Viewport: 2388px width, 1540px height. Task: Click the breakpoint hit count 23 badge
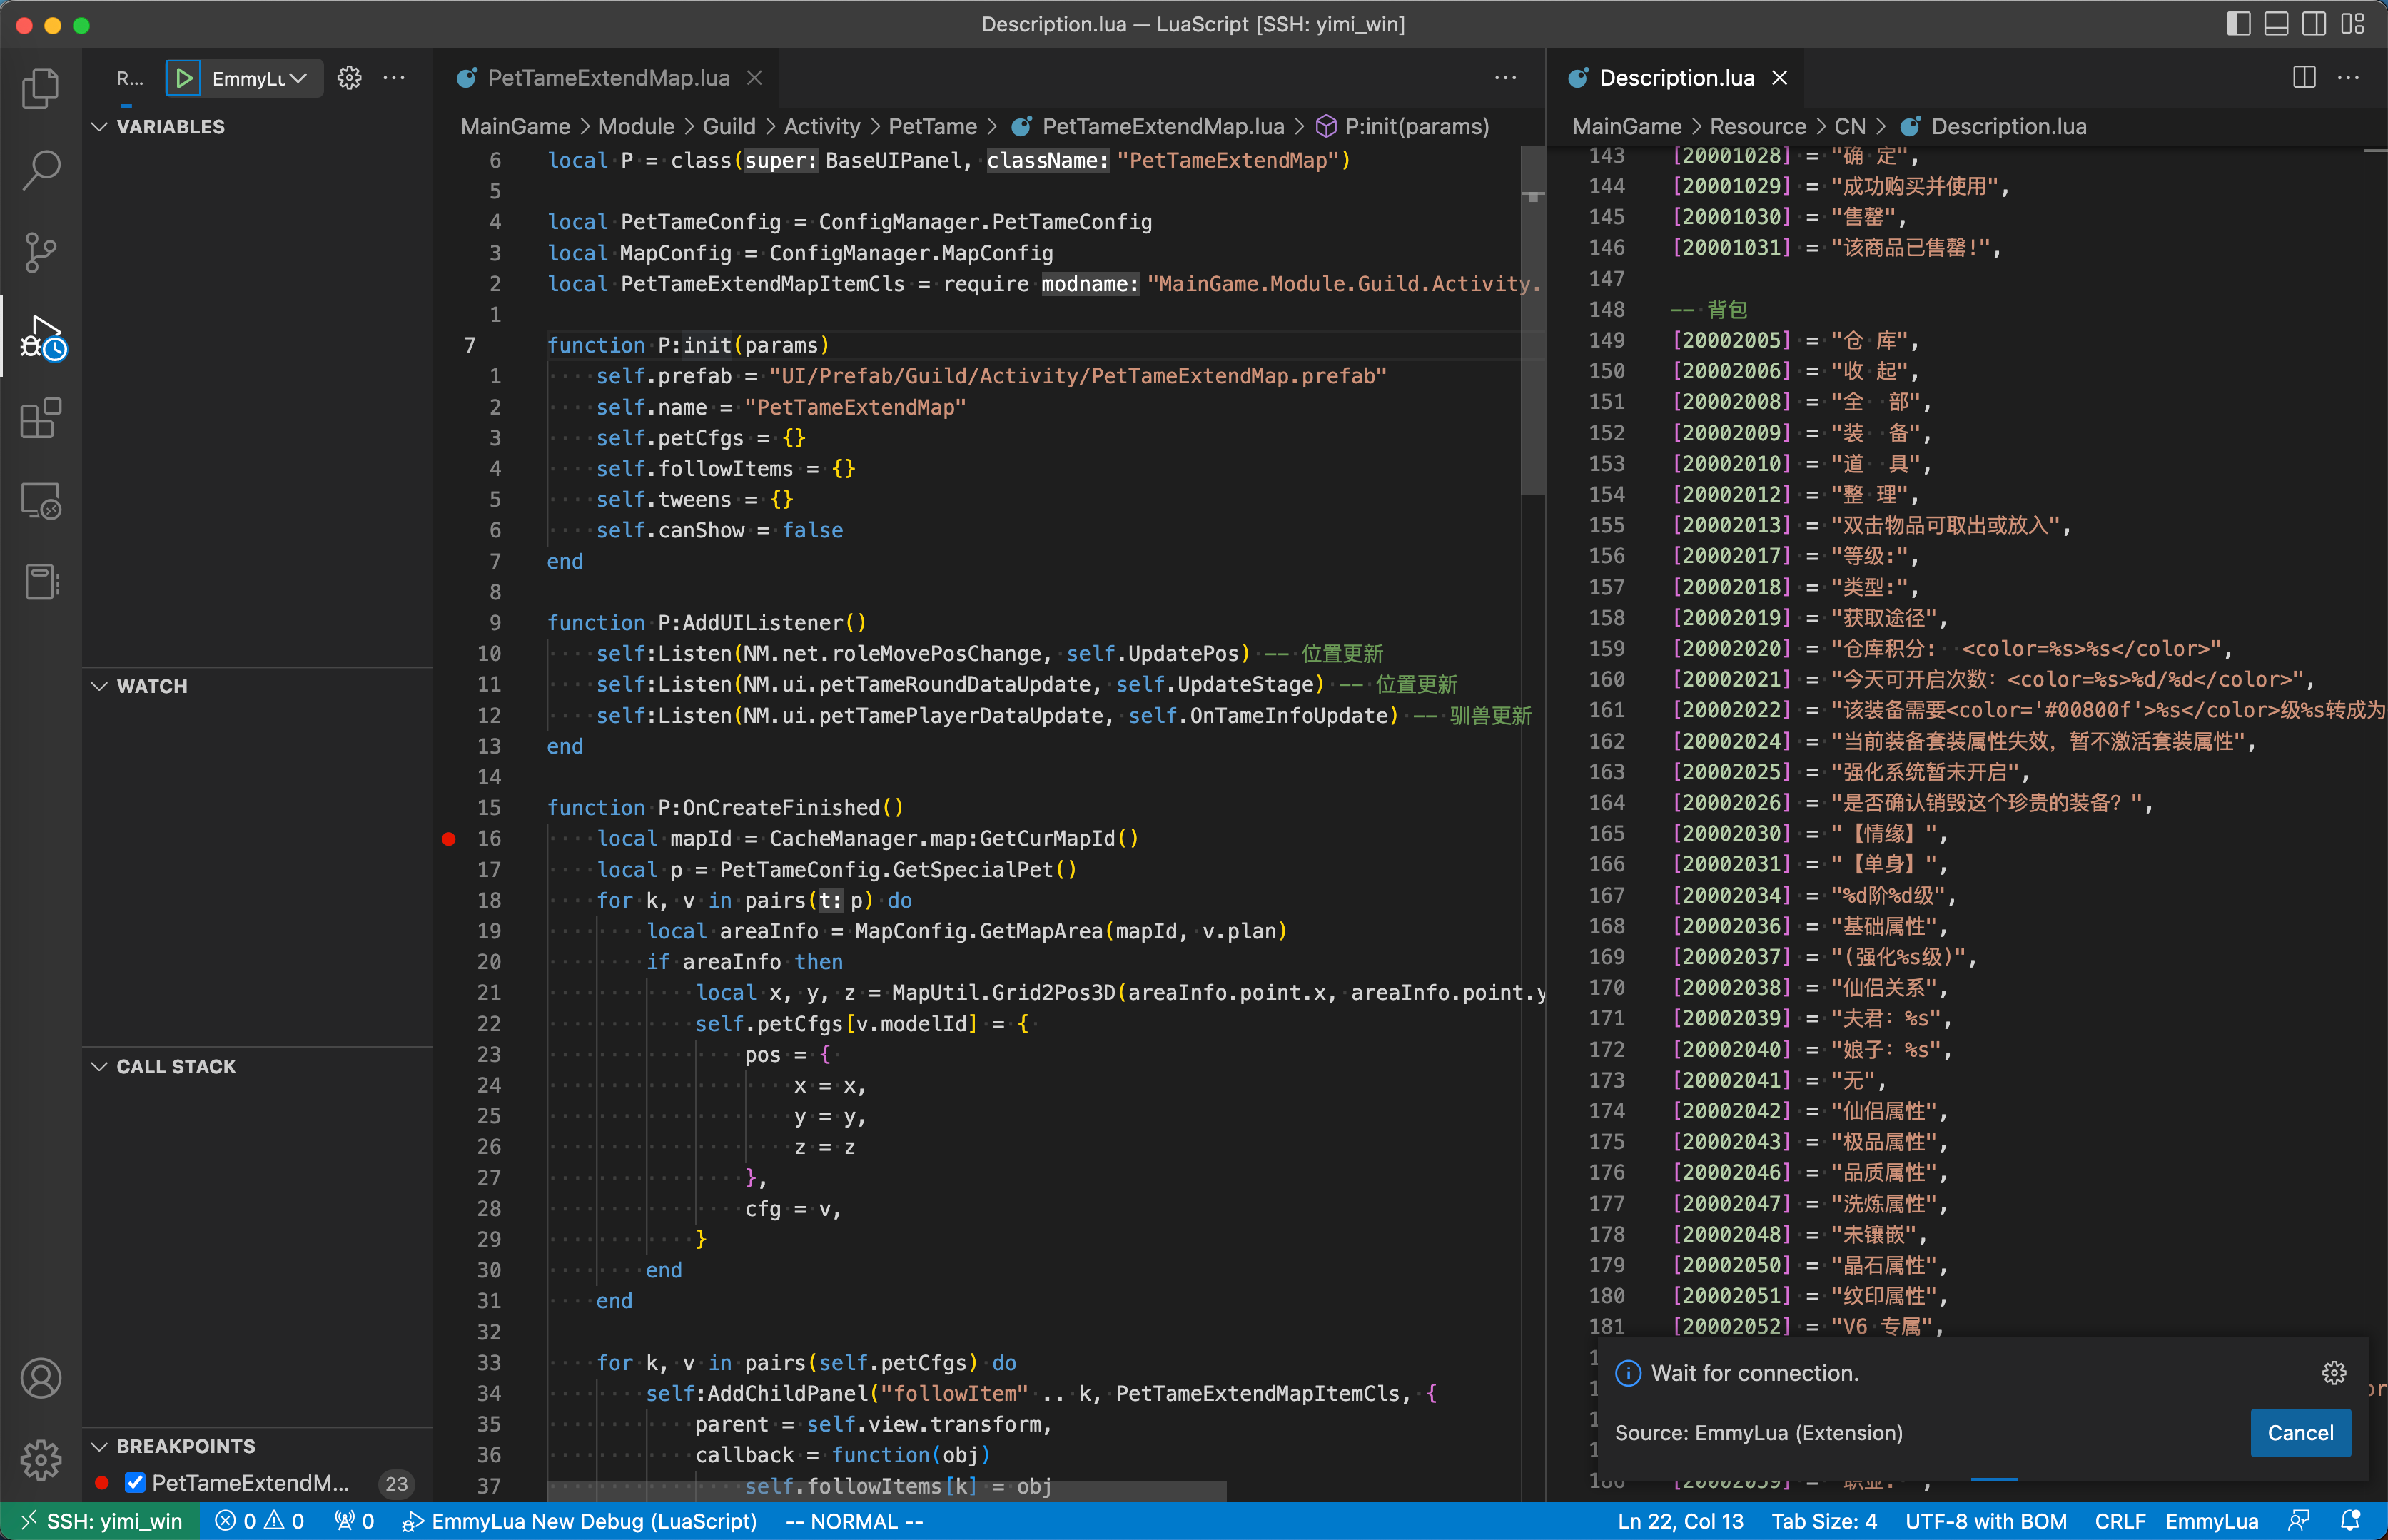(x=396, y=1483)
